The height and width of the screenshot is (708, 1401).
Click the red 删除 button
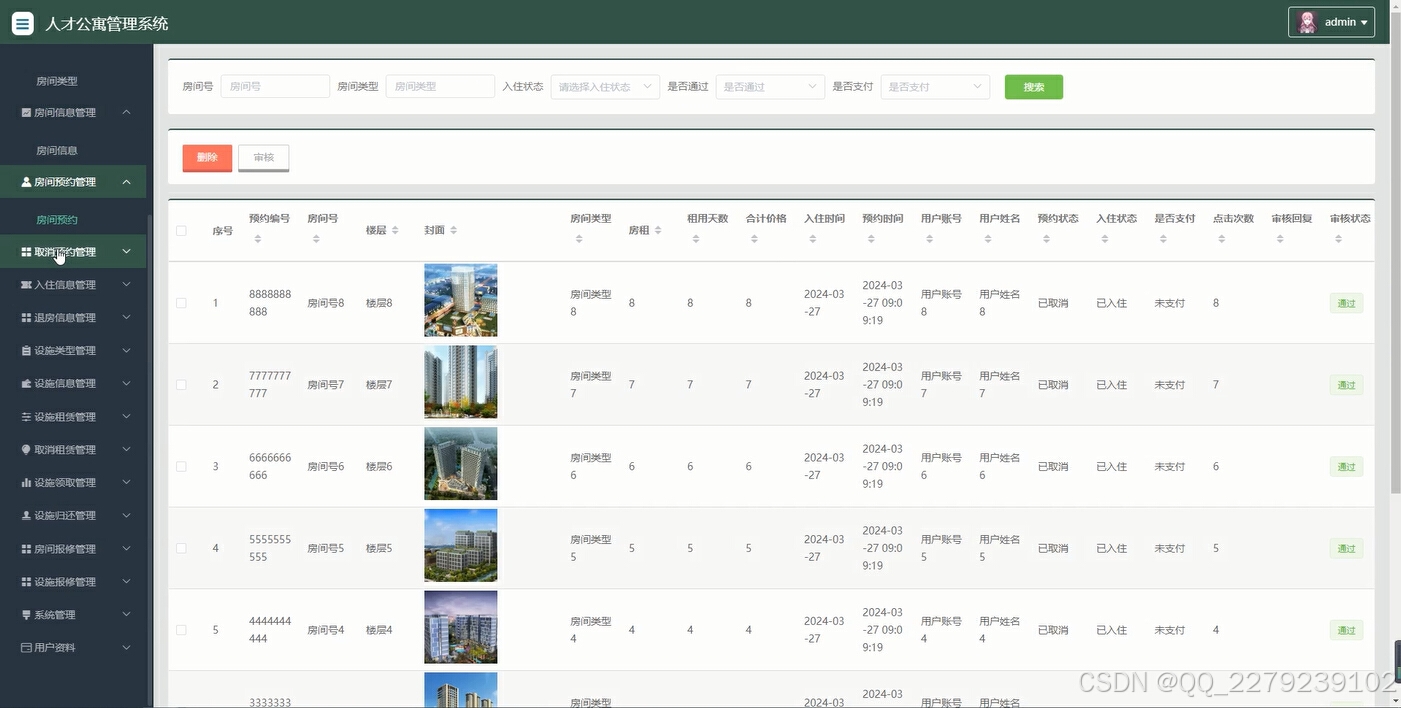207,158
